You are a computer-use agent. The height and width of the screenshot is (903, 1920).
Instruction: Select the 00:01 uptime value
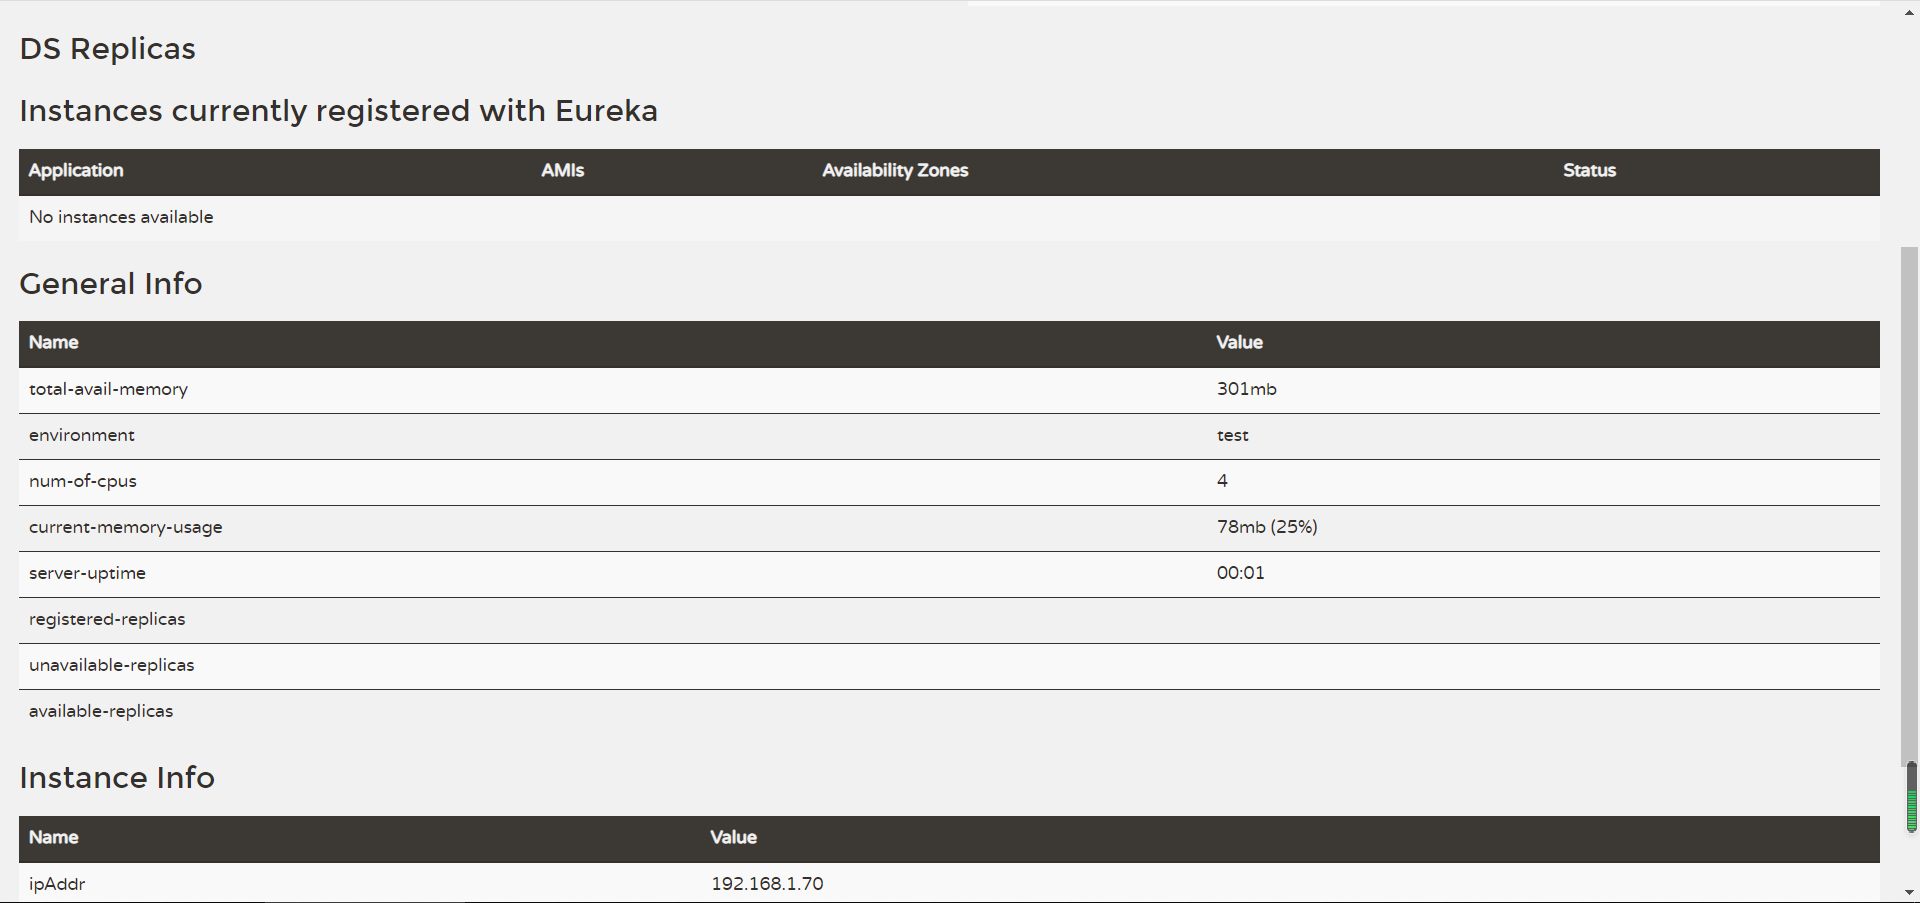coord(1240,573)
